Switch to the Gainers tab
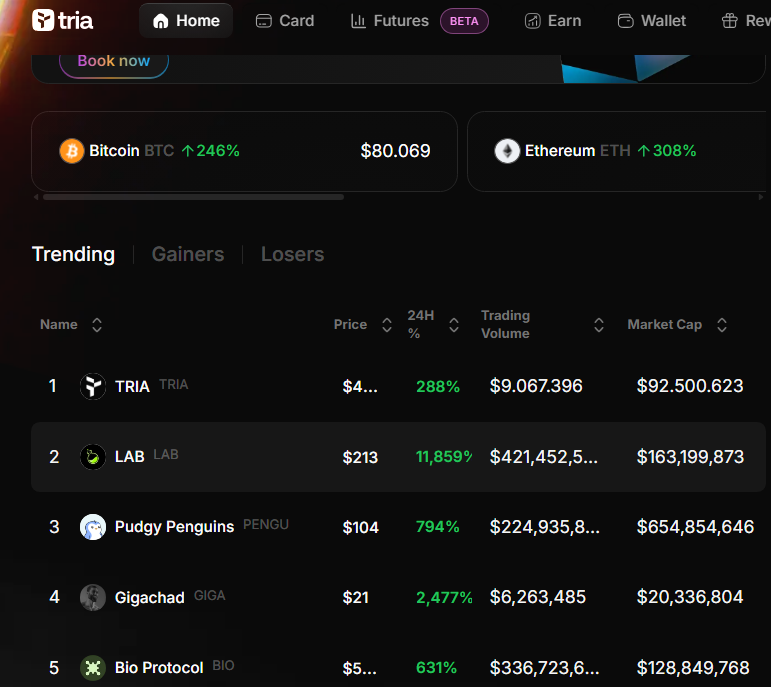Viewport: 771px width, 687px height. pyautogui.click(x=188, y=254)
